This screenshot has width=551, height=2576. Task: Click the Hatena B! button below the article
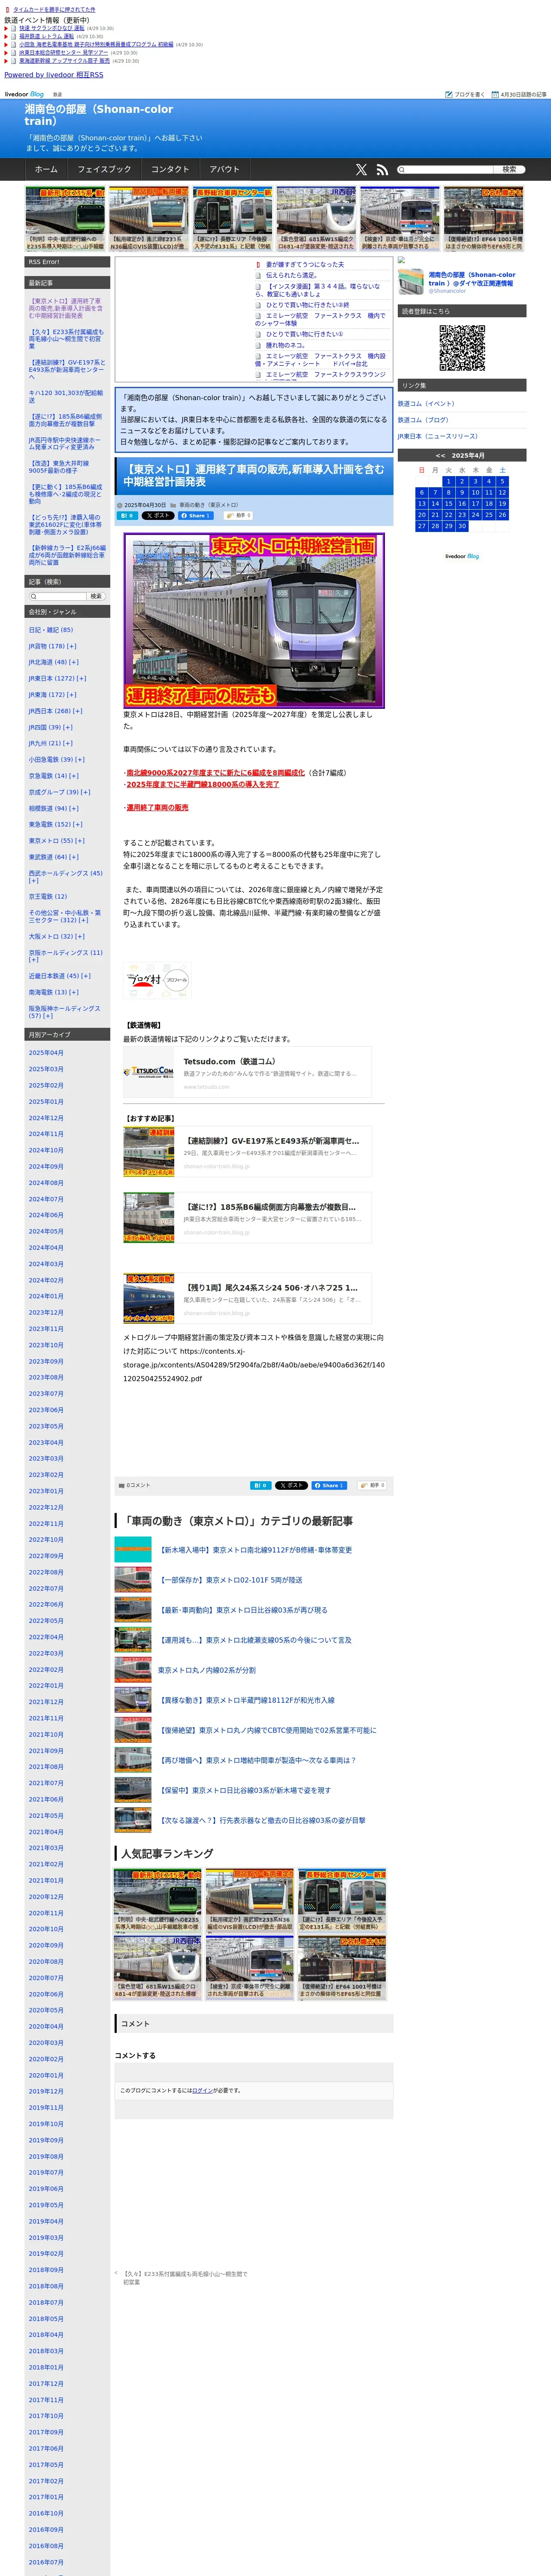pos(260,1485)
